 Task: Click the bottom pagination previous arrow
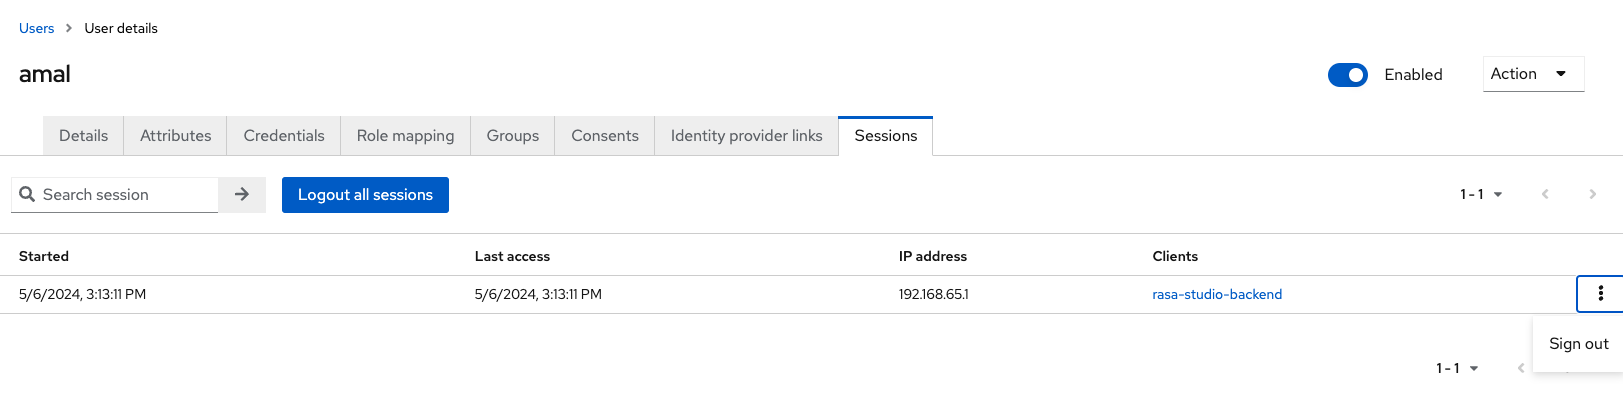point(1521,368)
